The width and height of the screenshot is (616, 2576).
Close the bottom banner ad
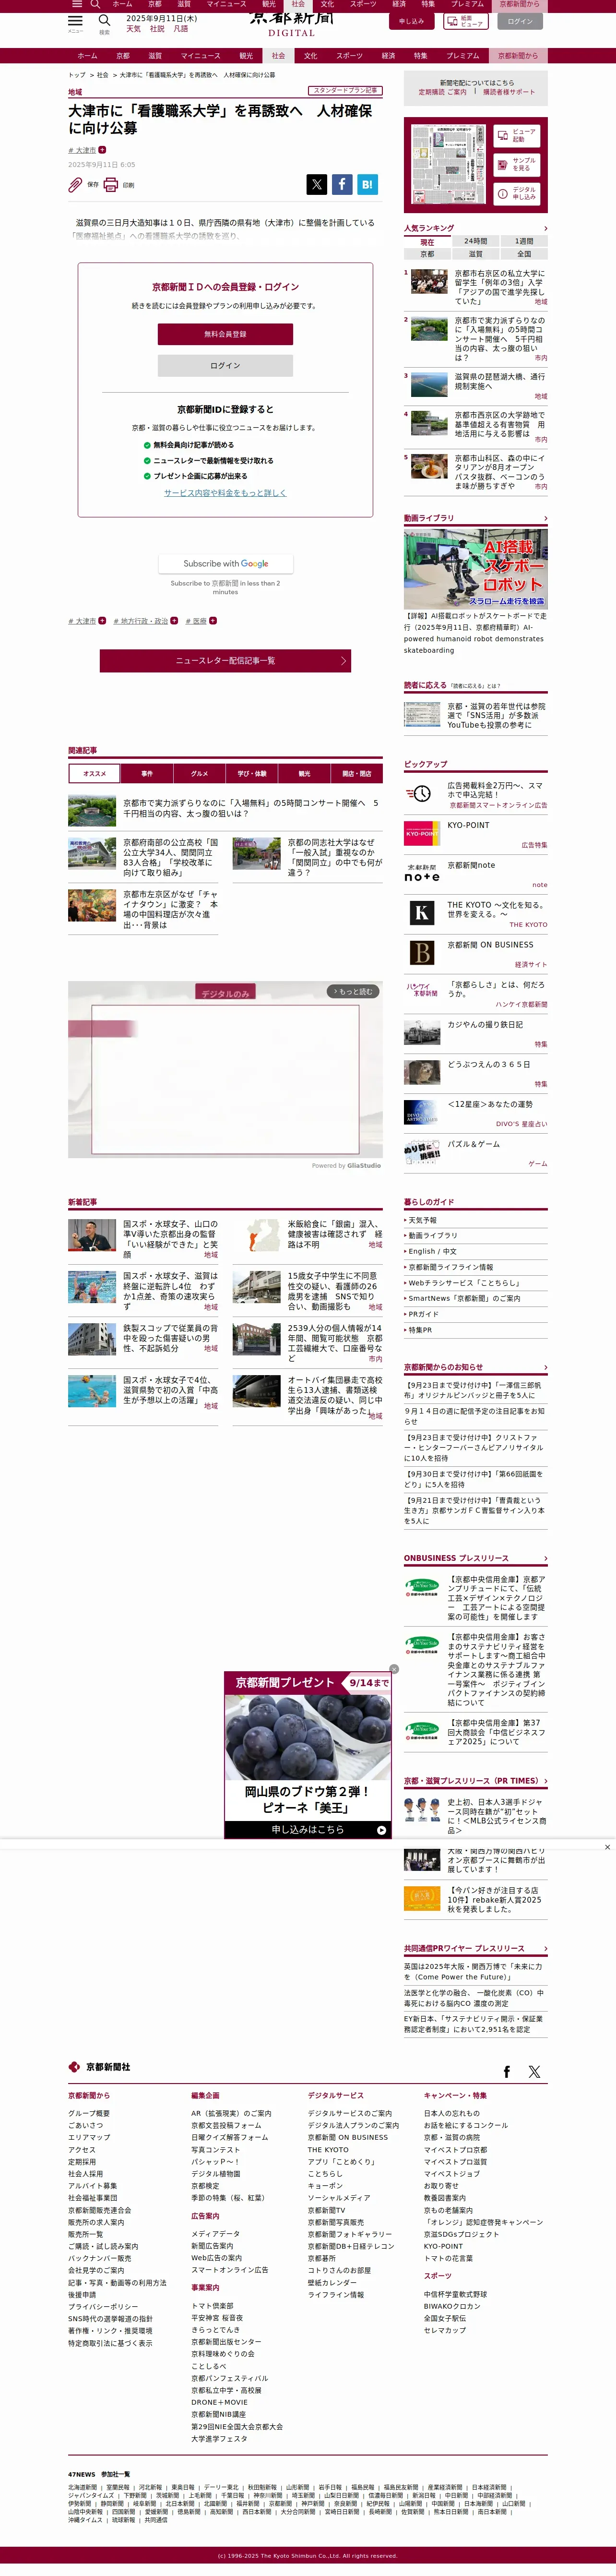607,1847
